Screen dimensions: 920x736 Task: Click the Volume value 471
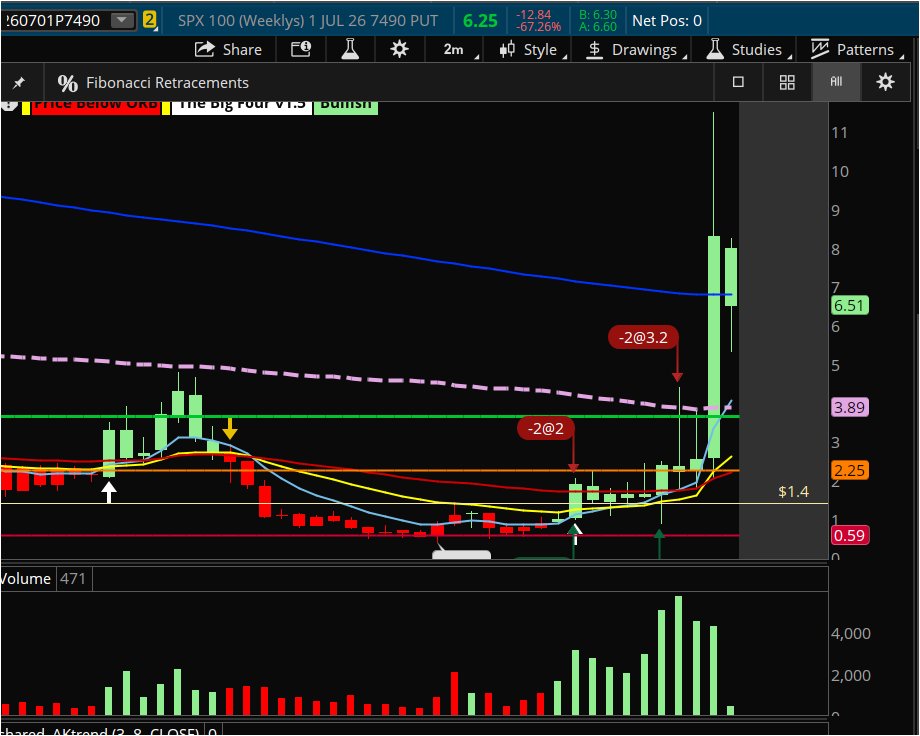(x=73, y=579)
